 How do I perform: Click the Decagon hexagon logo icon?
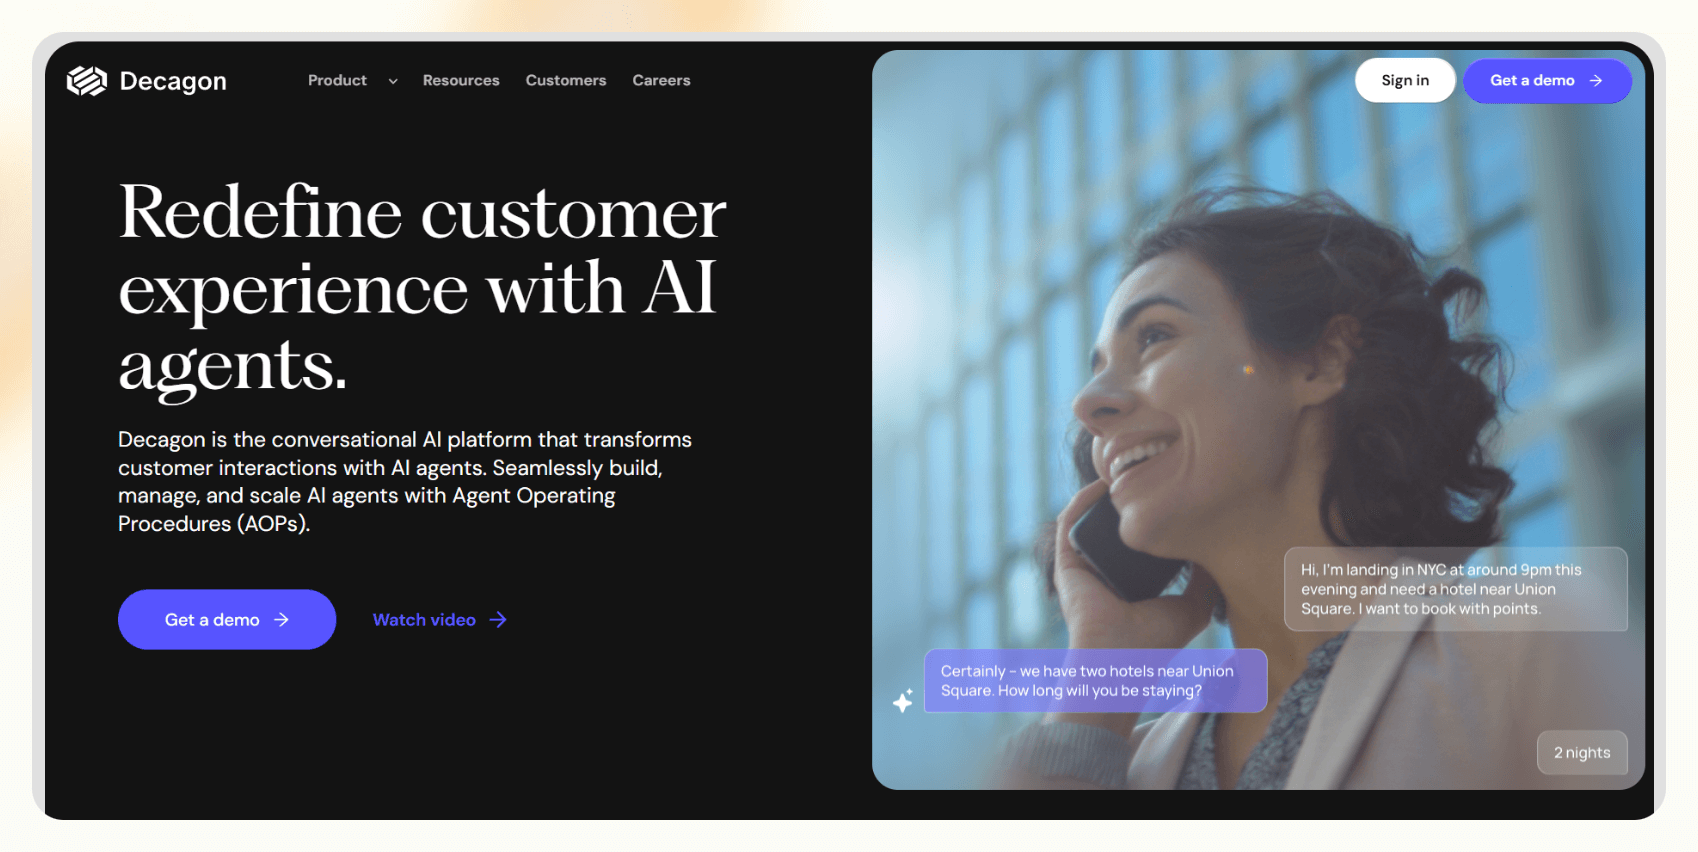87,81
